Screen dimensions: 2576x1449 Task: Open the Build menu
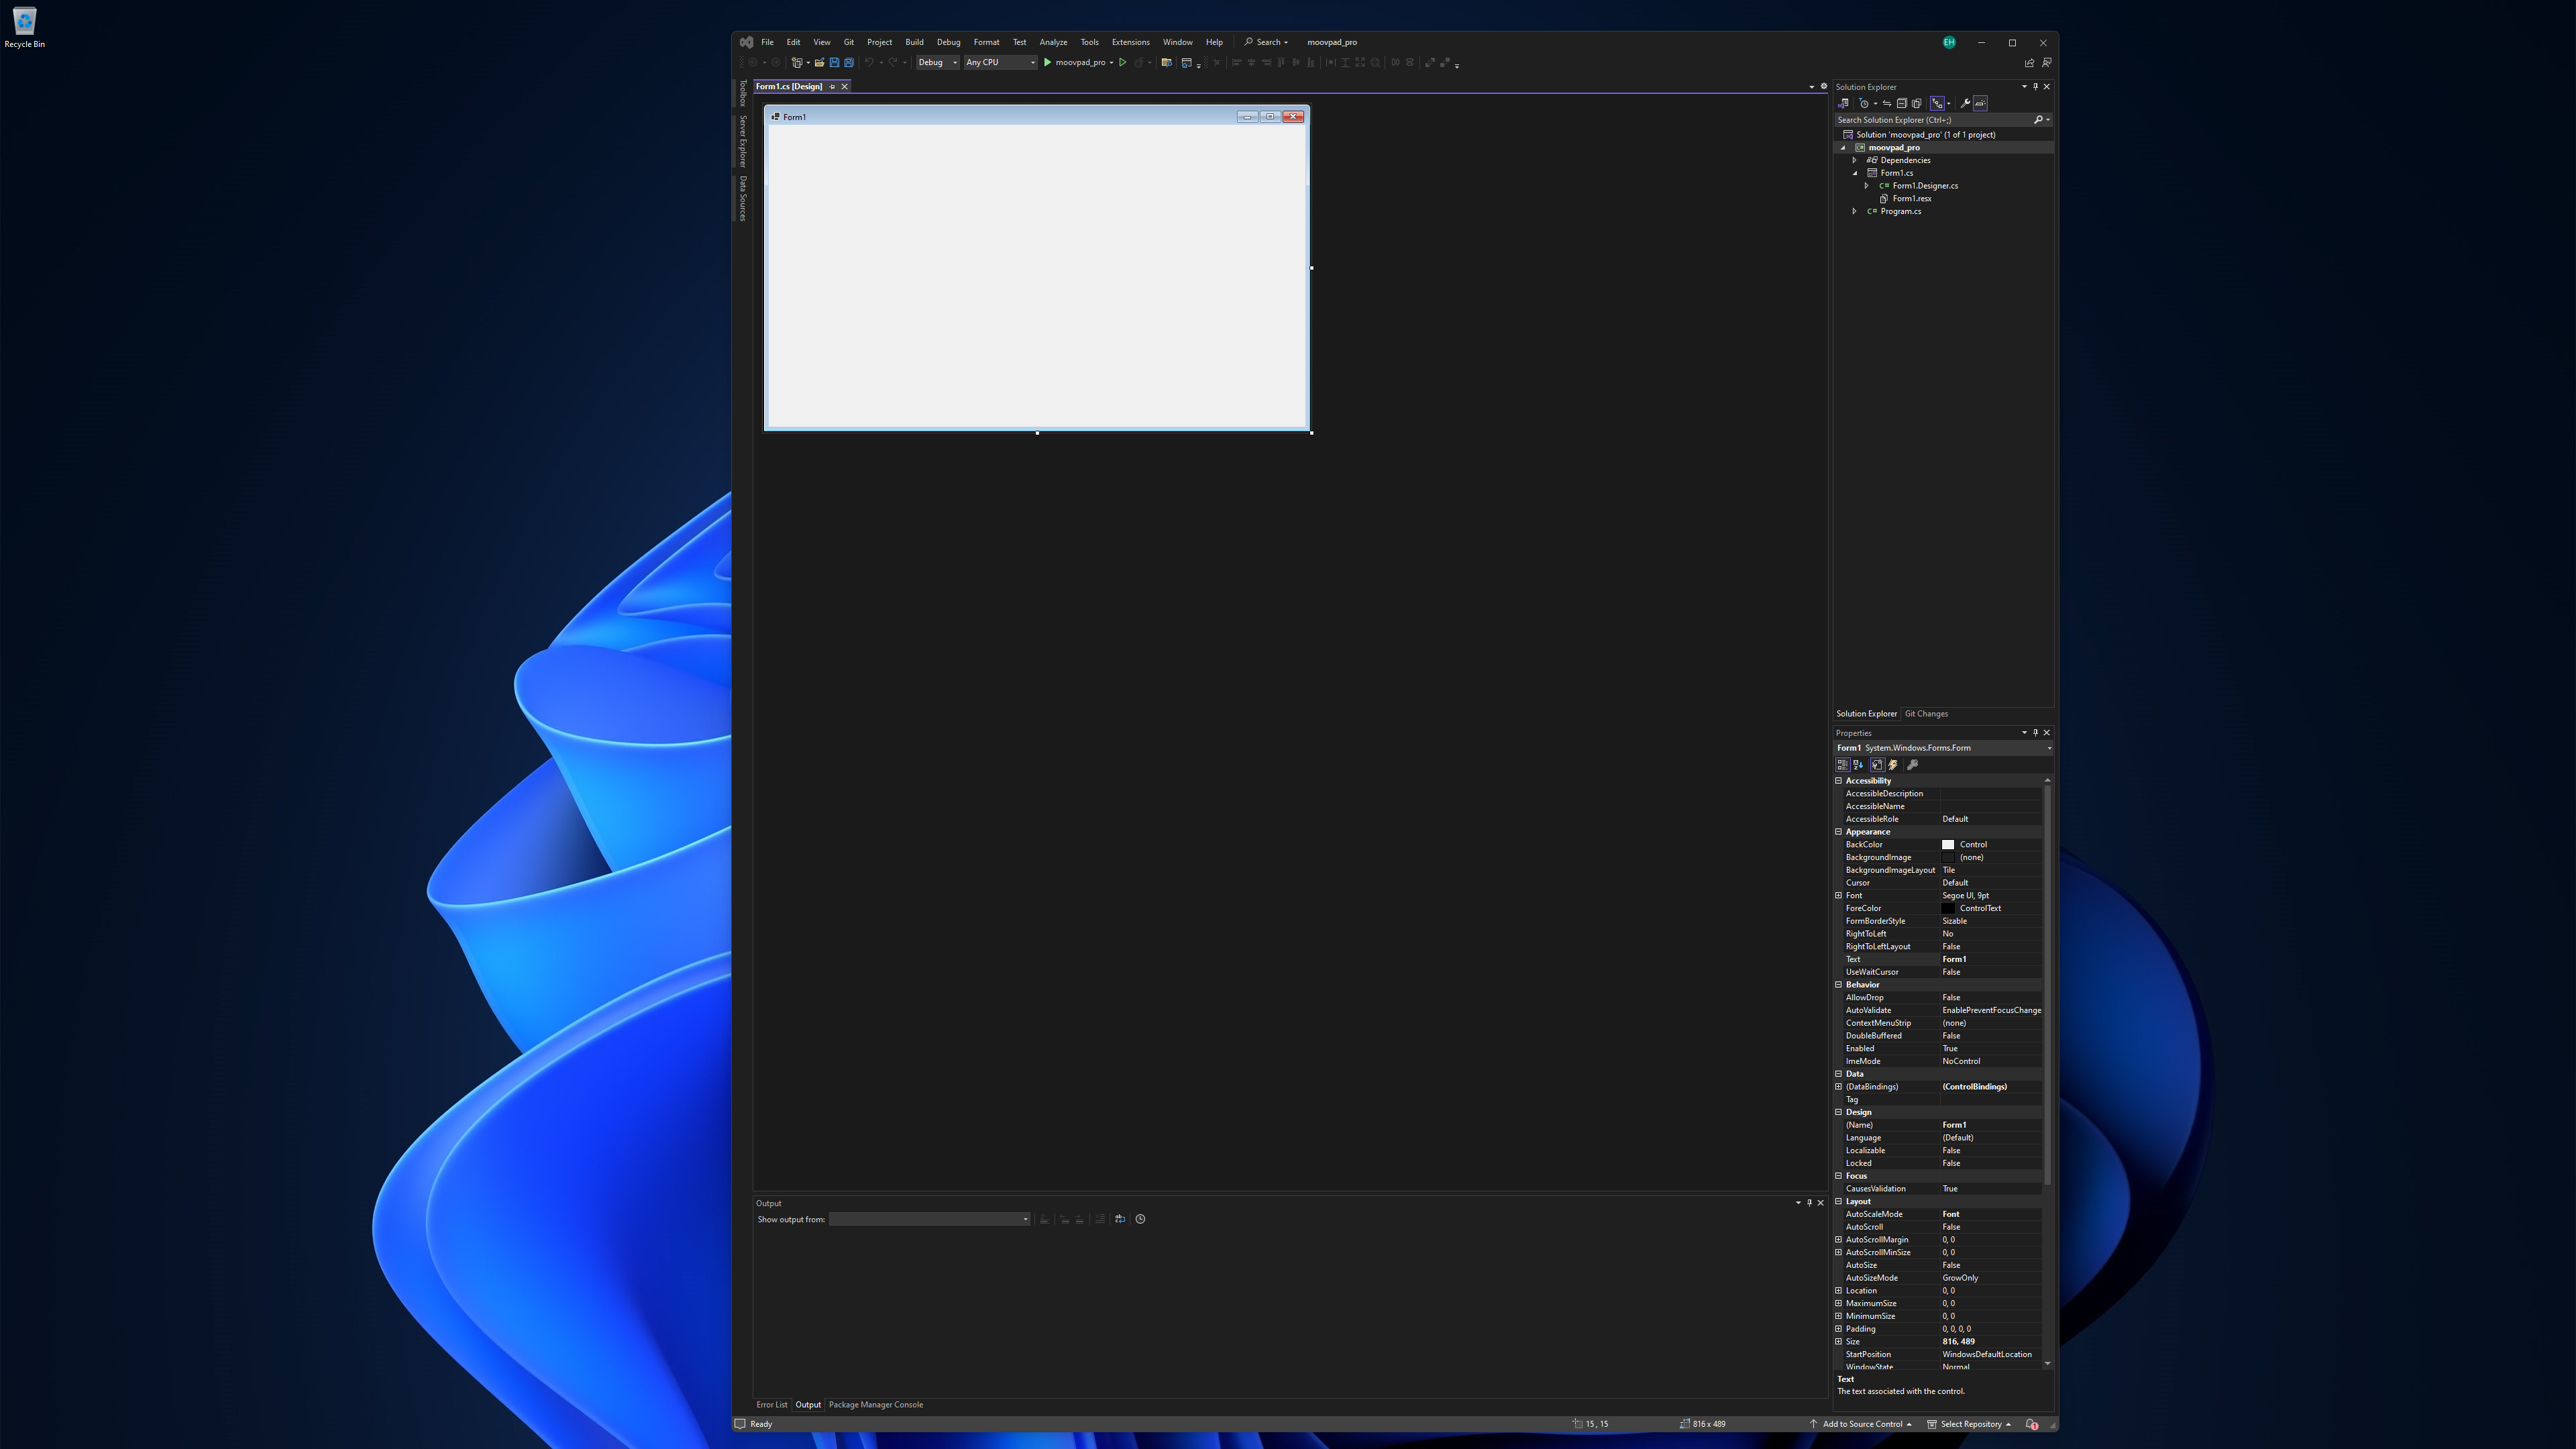click(914, 42)
